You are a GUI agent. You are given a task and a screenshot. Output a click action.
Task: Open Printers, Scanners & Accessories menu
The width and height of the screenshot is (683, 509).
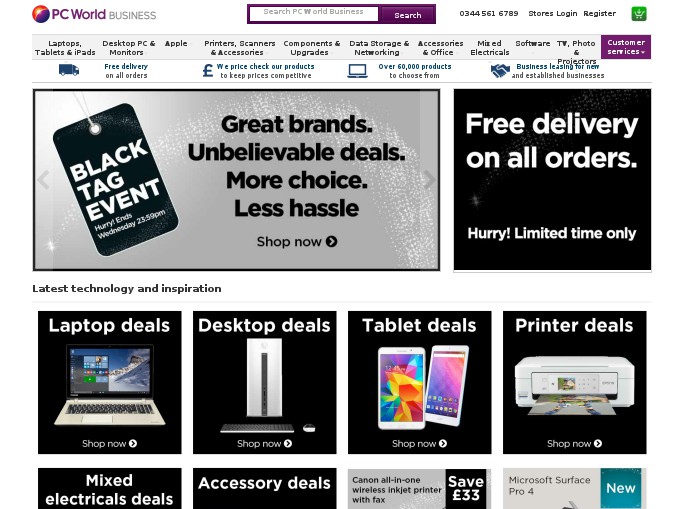[240, 47]
